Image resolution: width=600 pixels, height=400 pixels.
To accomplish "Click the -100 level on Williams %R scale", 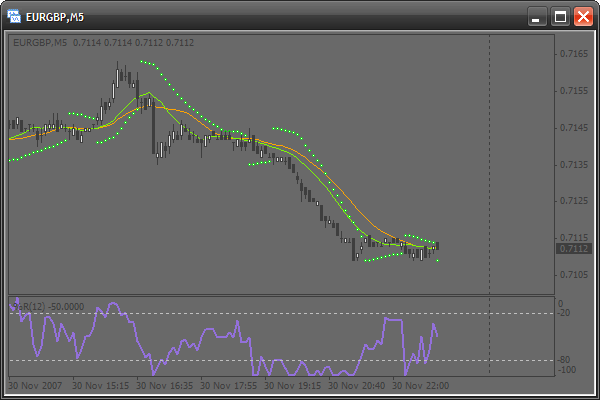I will (567, 370).
